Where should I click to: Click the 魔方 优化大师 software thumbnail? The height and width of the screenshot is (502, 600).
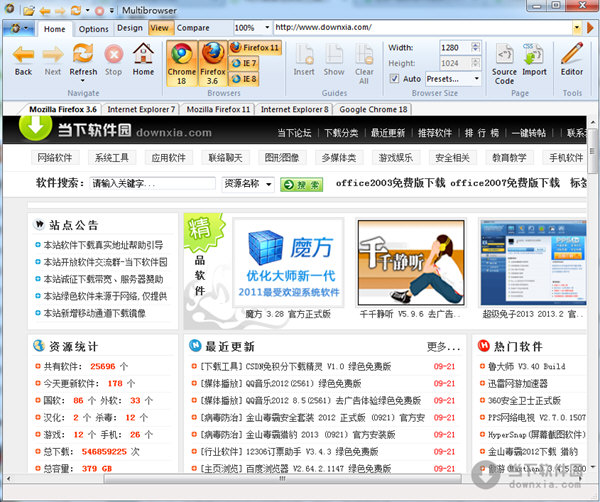(289, 262)
